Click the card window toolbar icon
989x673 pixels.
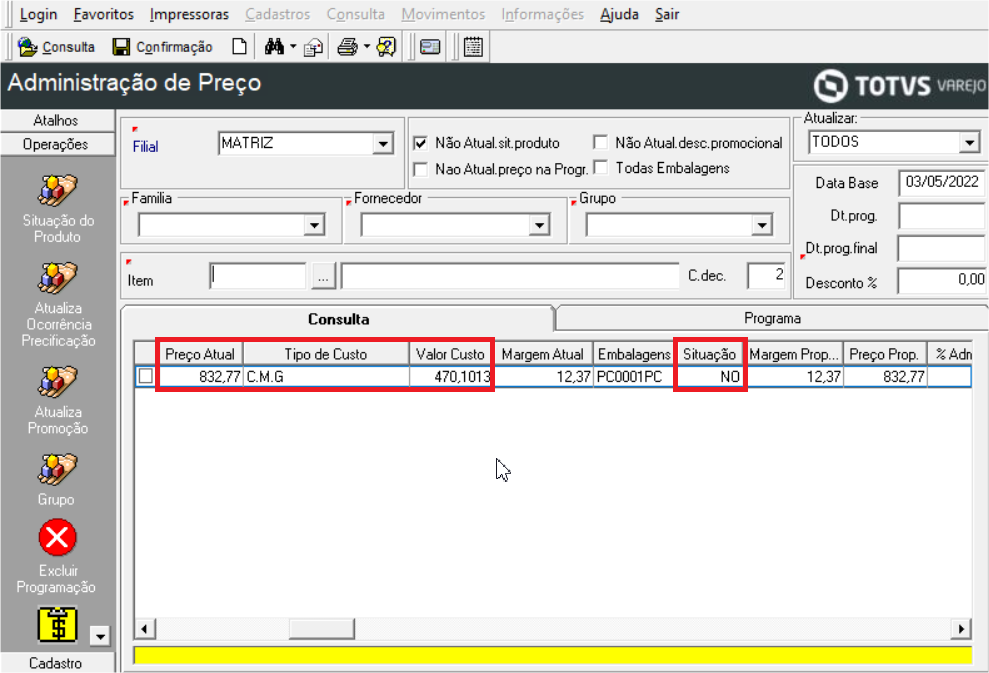coord(430,47)
